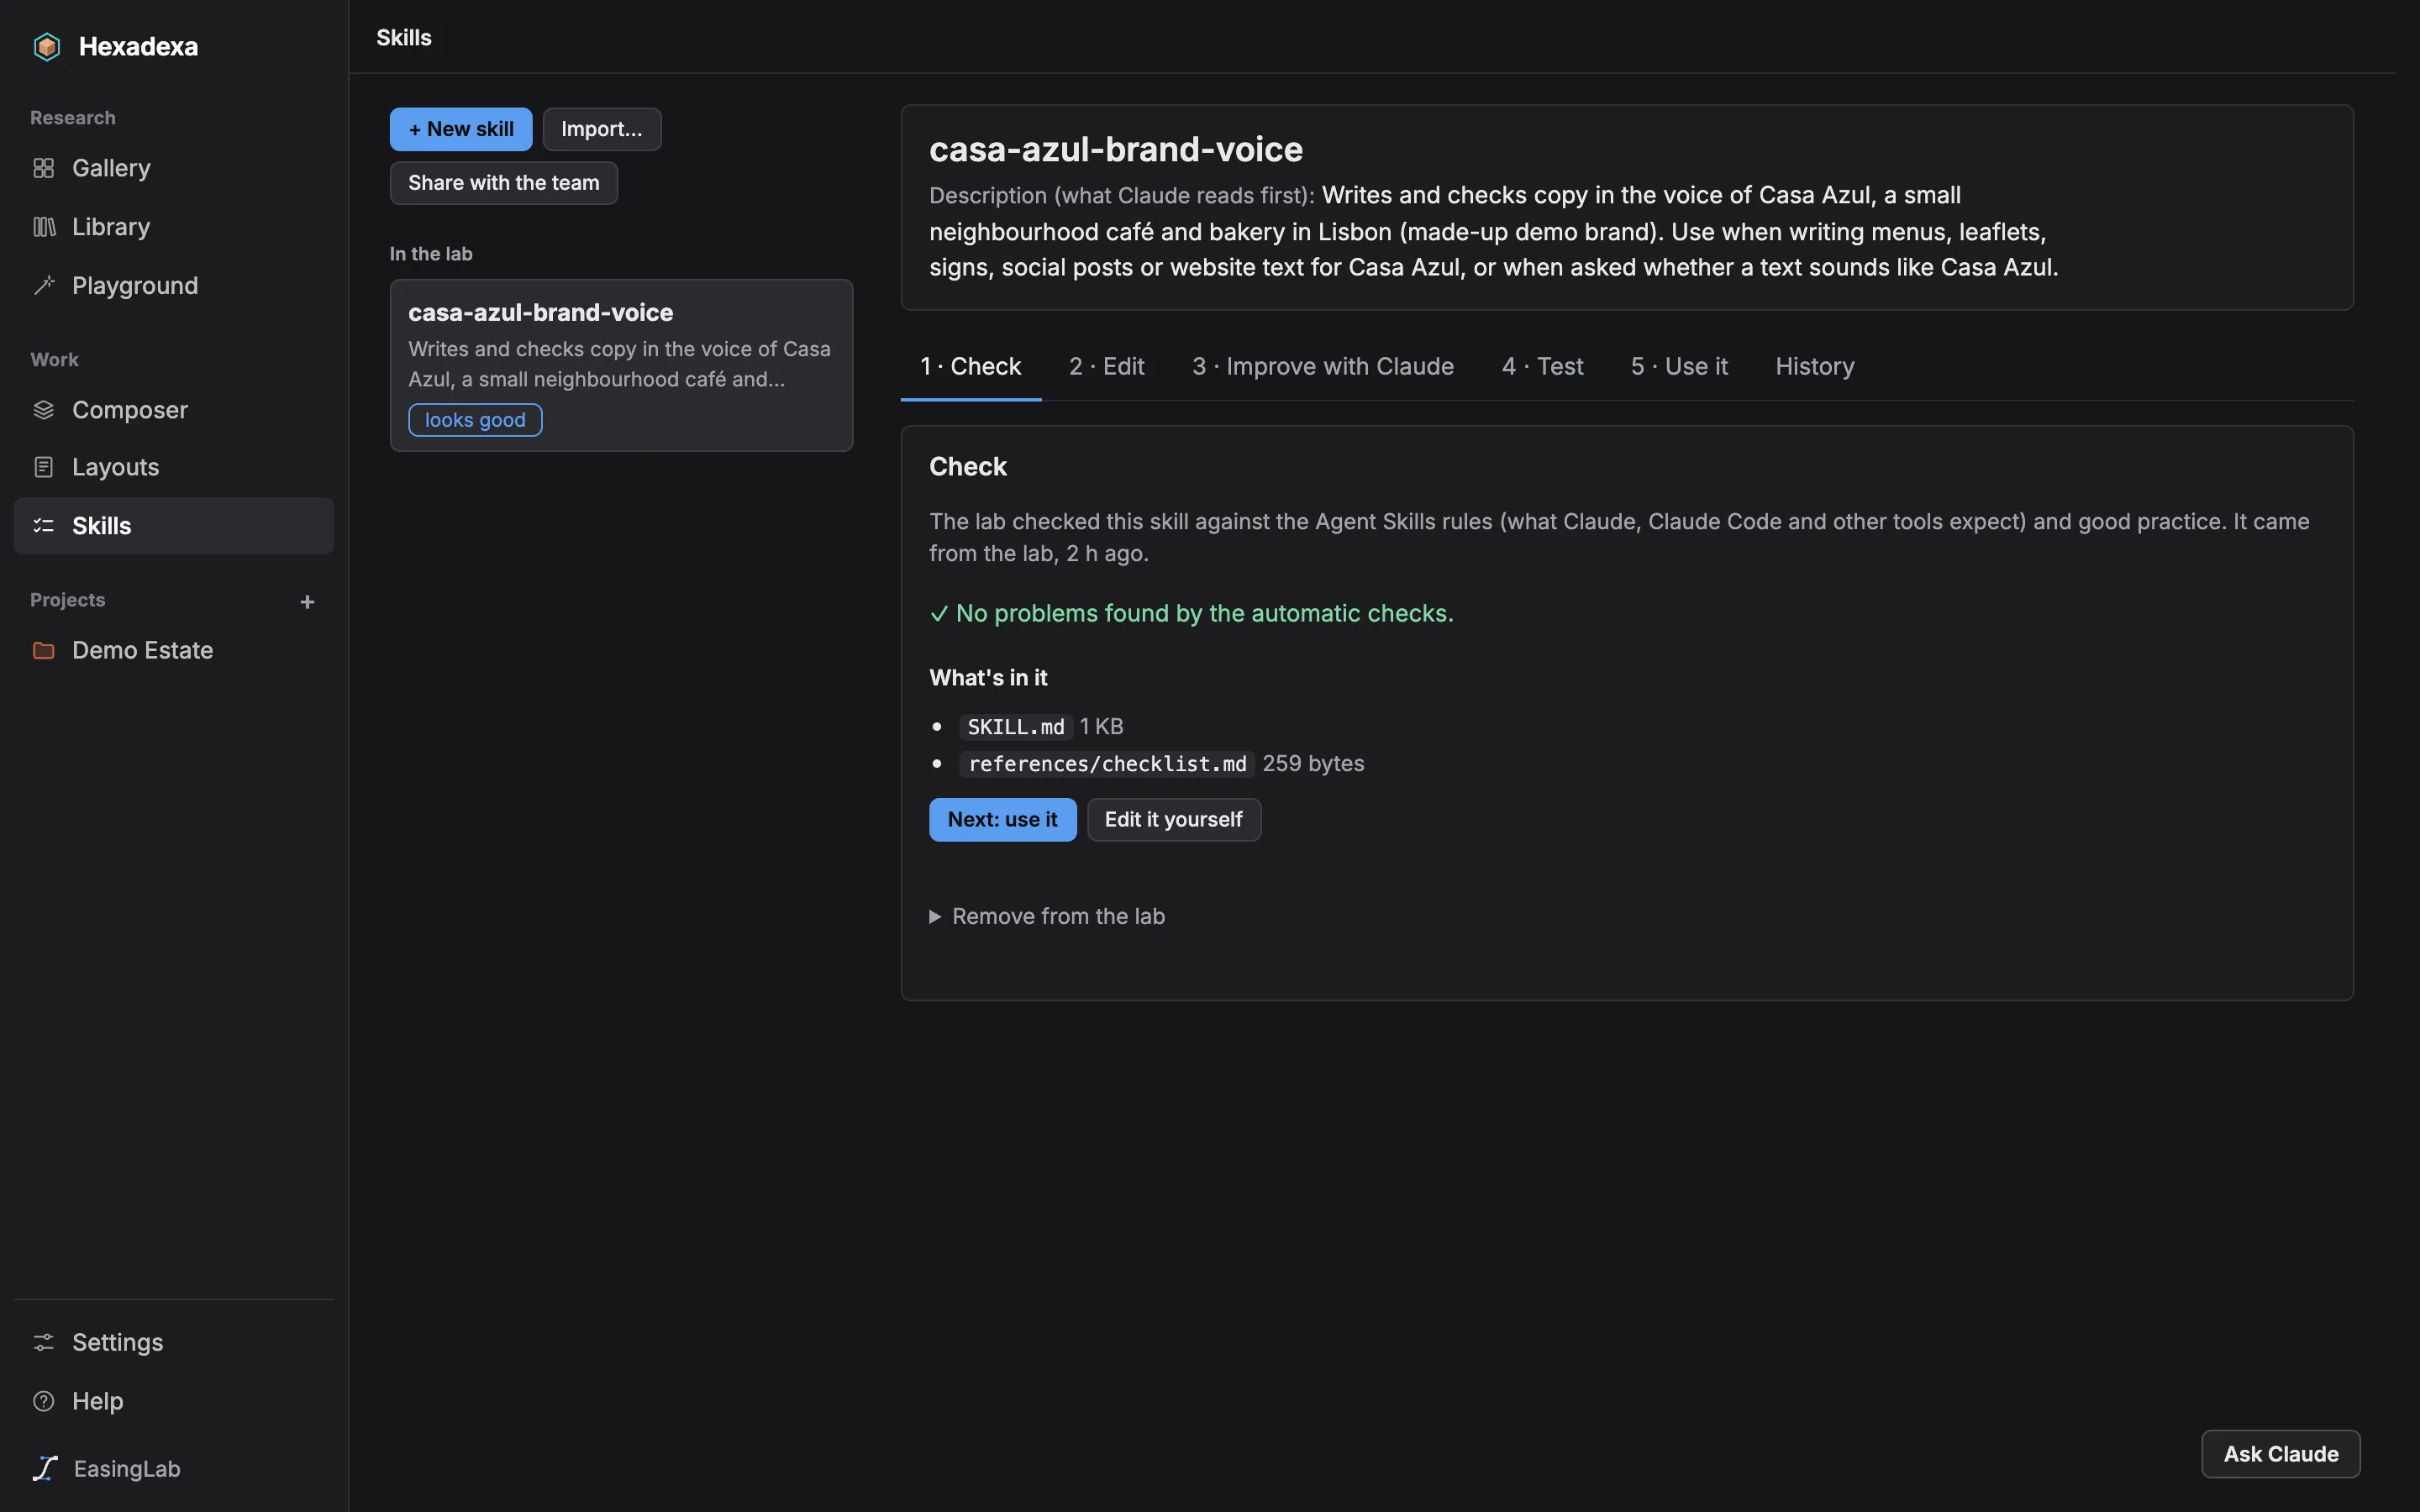Image resolution: width=2420 pixels, height=1512 pixels.
Task: Click Edit it yourself button
Action: point(1174,820)
